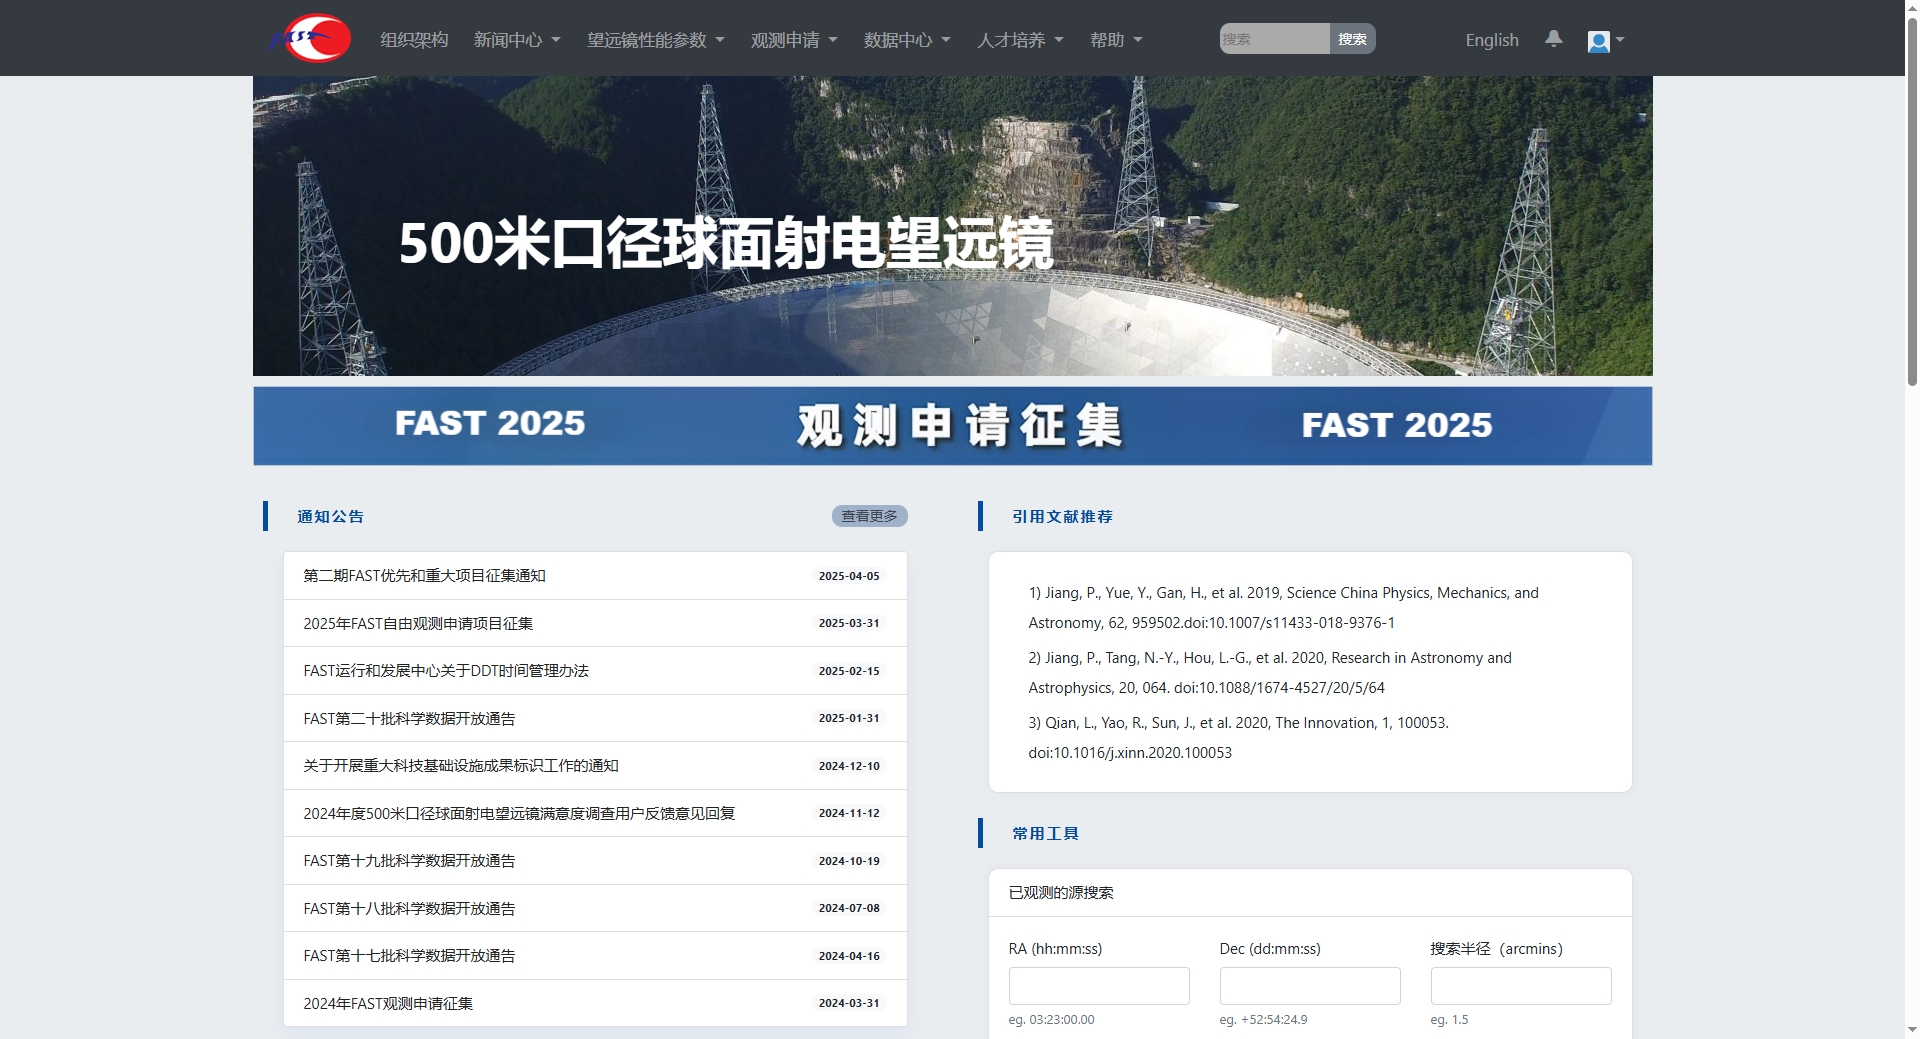The image size is (1920, 1039).
Task: Open the 人才培养 menu
Action: 1020,40
